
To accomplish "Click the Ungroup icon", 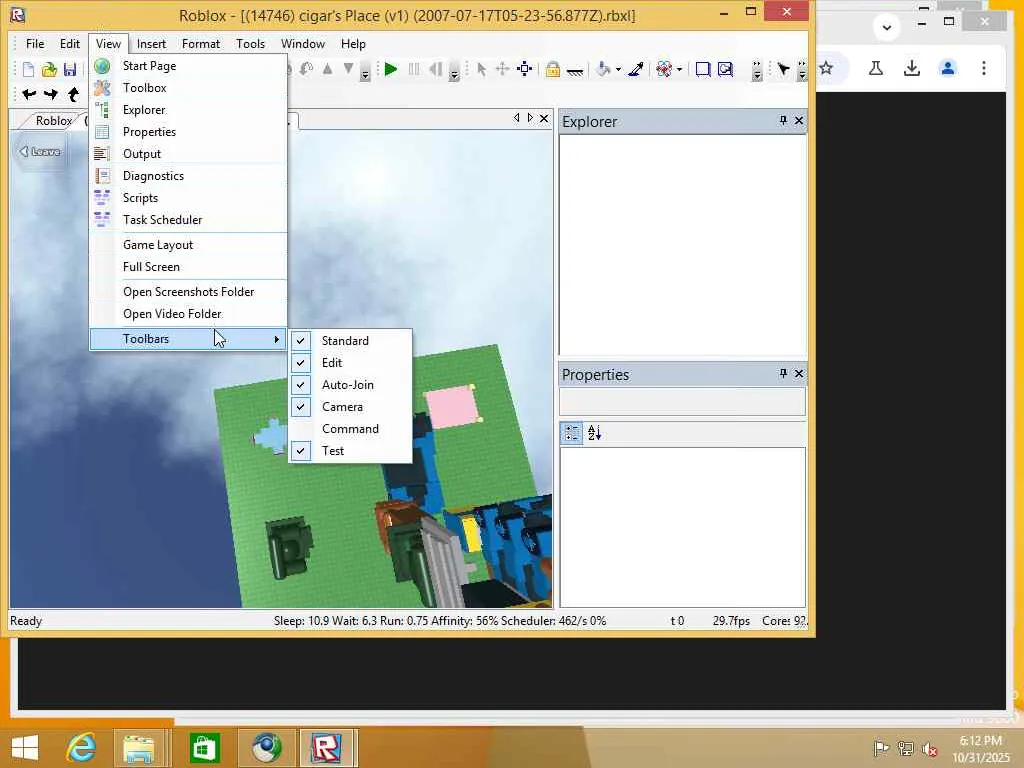I will tap(725, 69).
